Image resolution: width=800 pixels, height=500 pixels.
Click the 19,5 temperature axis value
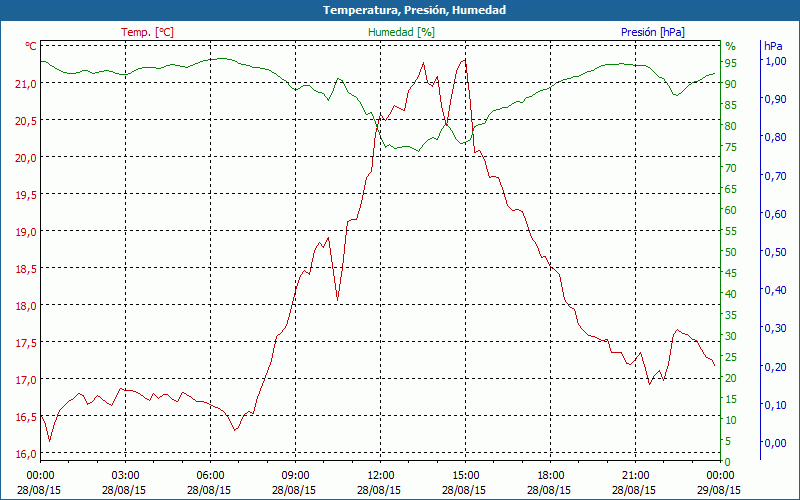tap(26, 195)
